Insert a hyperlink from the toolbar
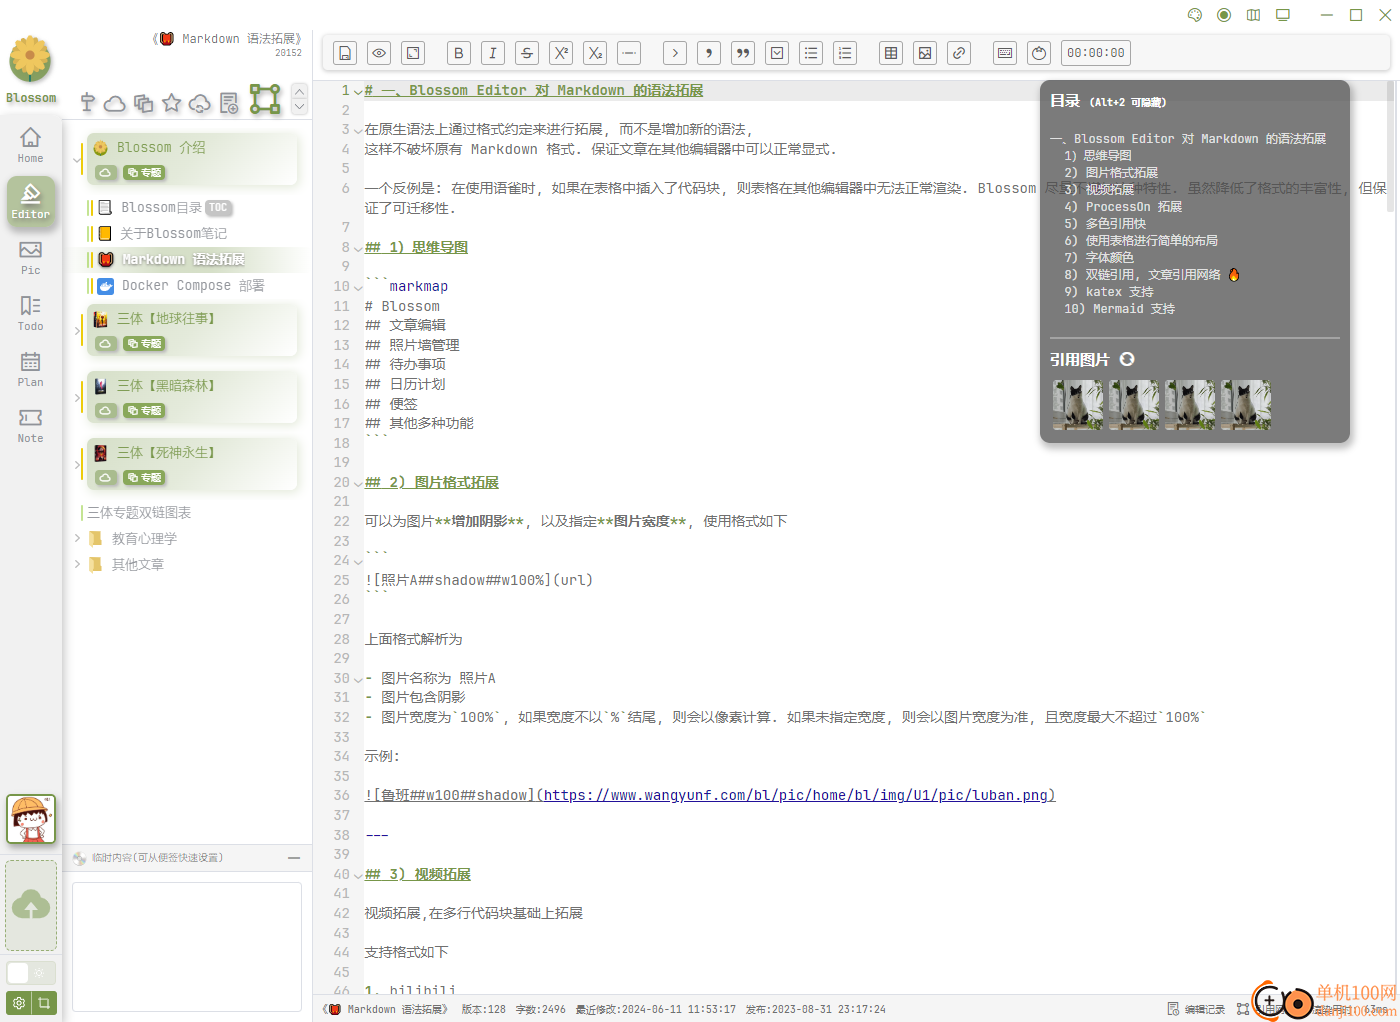1400x1022 pixels. (x=959, y=53)
